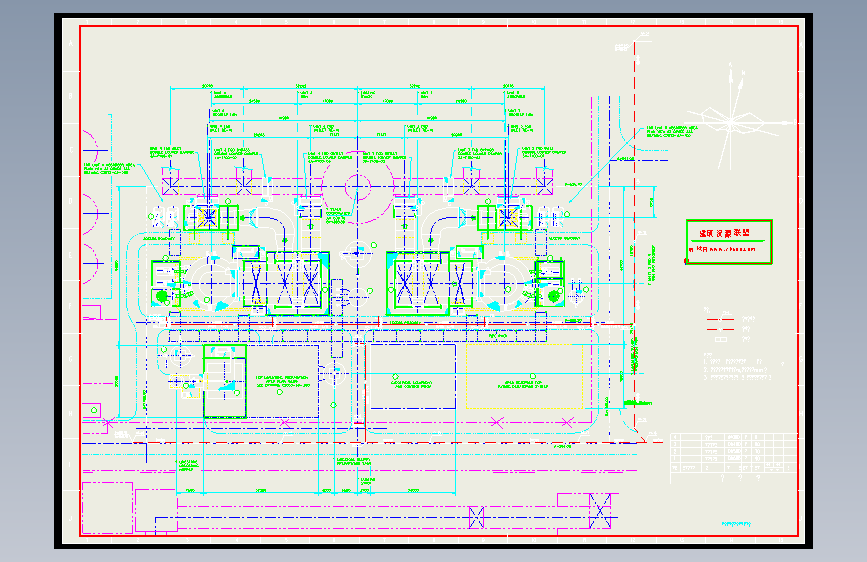This screenshot has width=867, height=562.
Task: Select the yellow dashed reserved area rectangle
Action: tap(524, 376)
